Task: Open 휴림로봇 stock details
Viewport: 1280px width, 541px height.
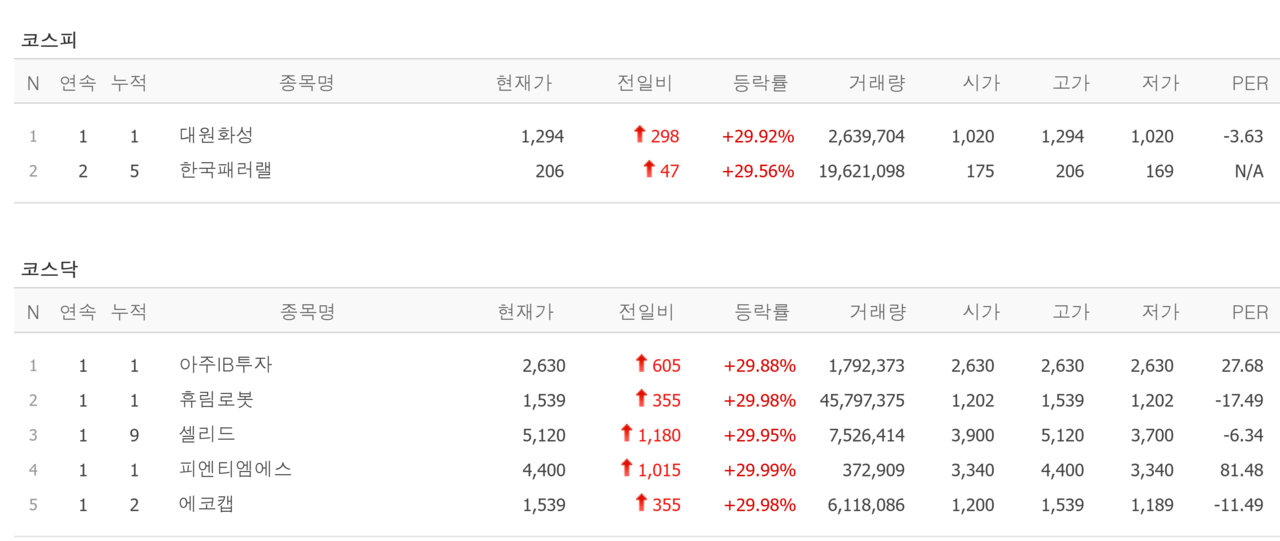Action: tap(216, 400)
